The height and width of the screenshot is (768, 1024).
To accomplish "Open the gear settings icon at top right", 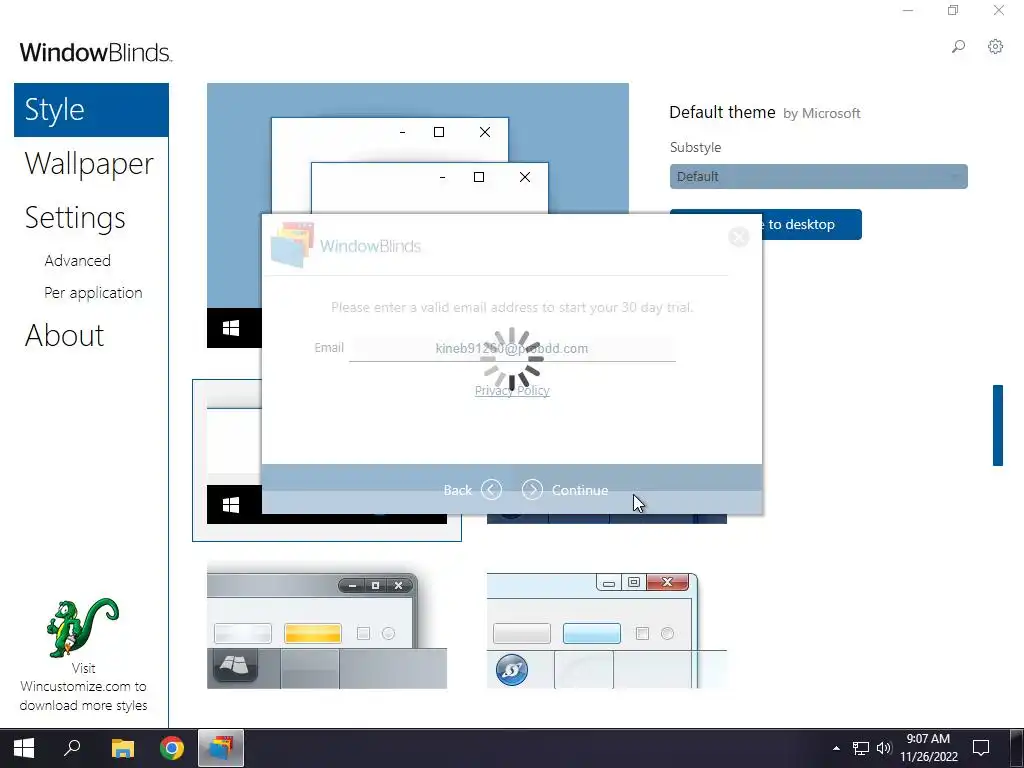I will [x=995, y=46].
